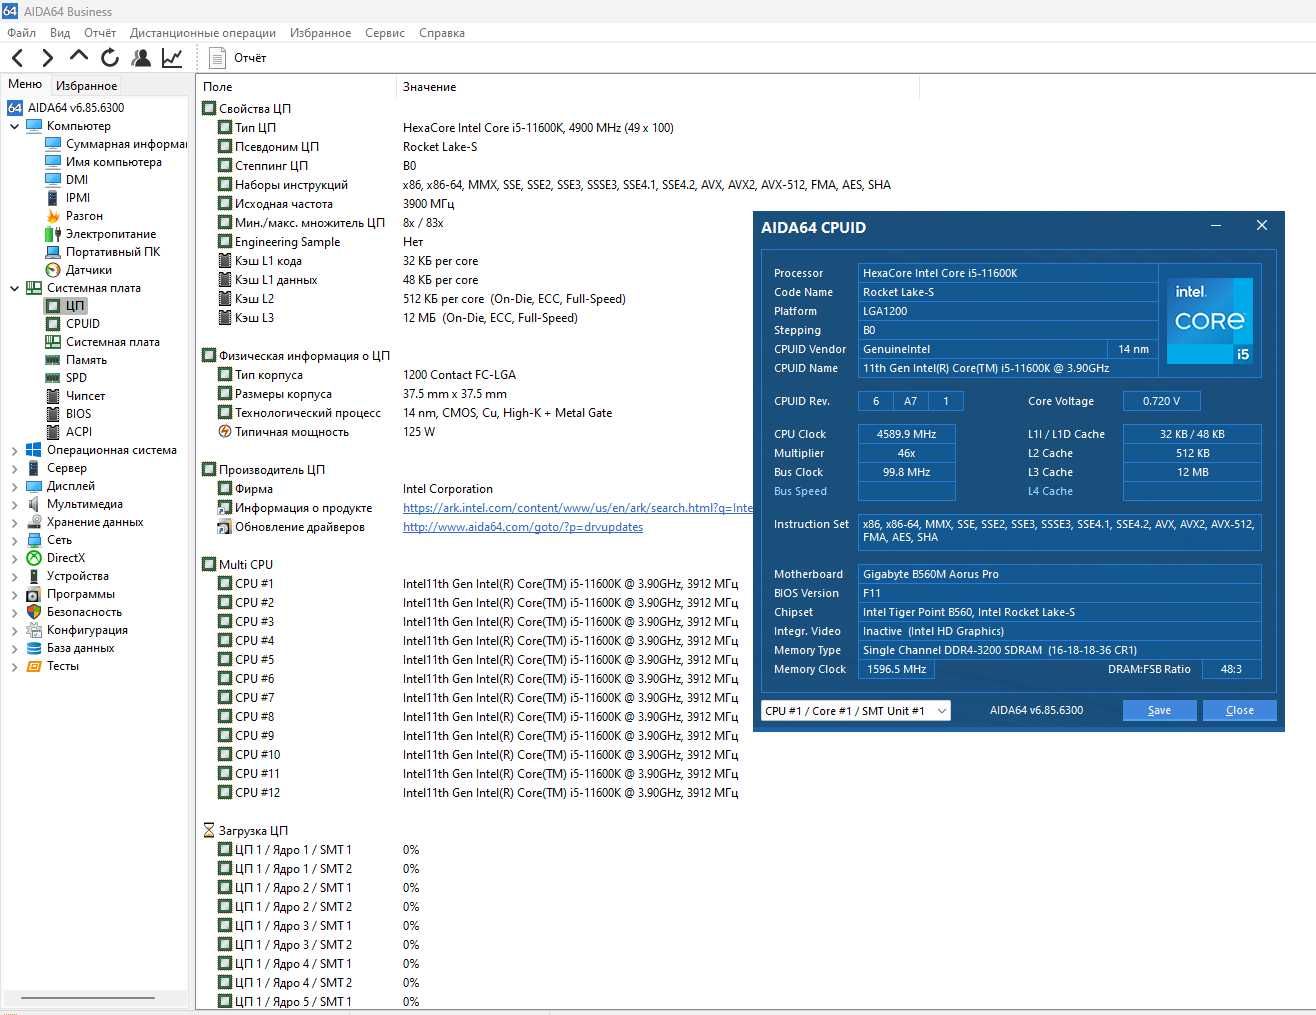The height and width of the screenshot is (1015, 1316).
Task: Click the Безопасность shield icon
Action: click(34, 612)
